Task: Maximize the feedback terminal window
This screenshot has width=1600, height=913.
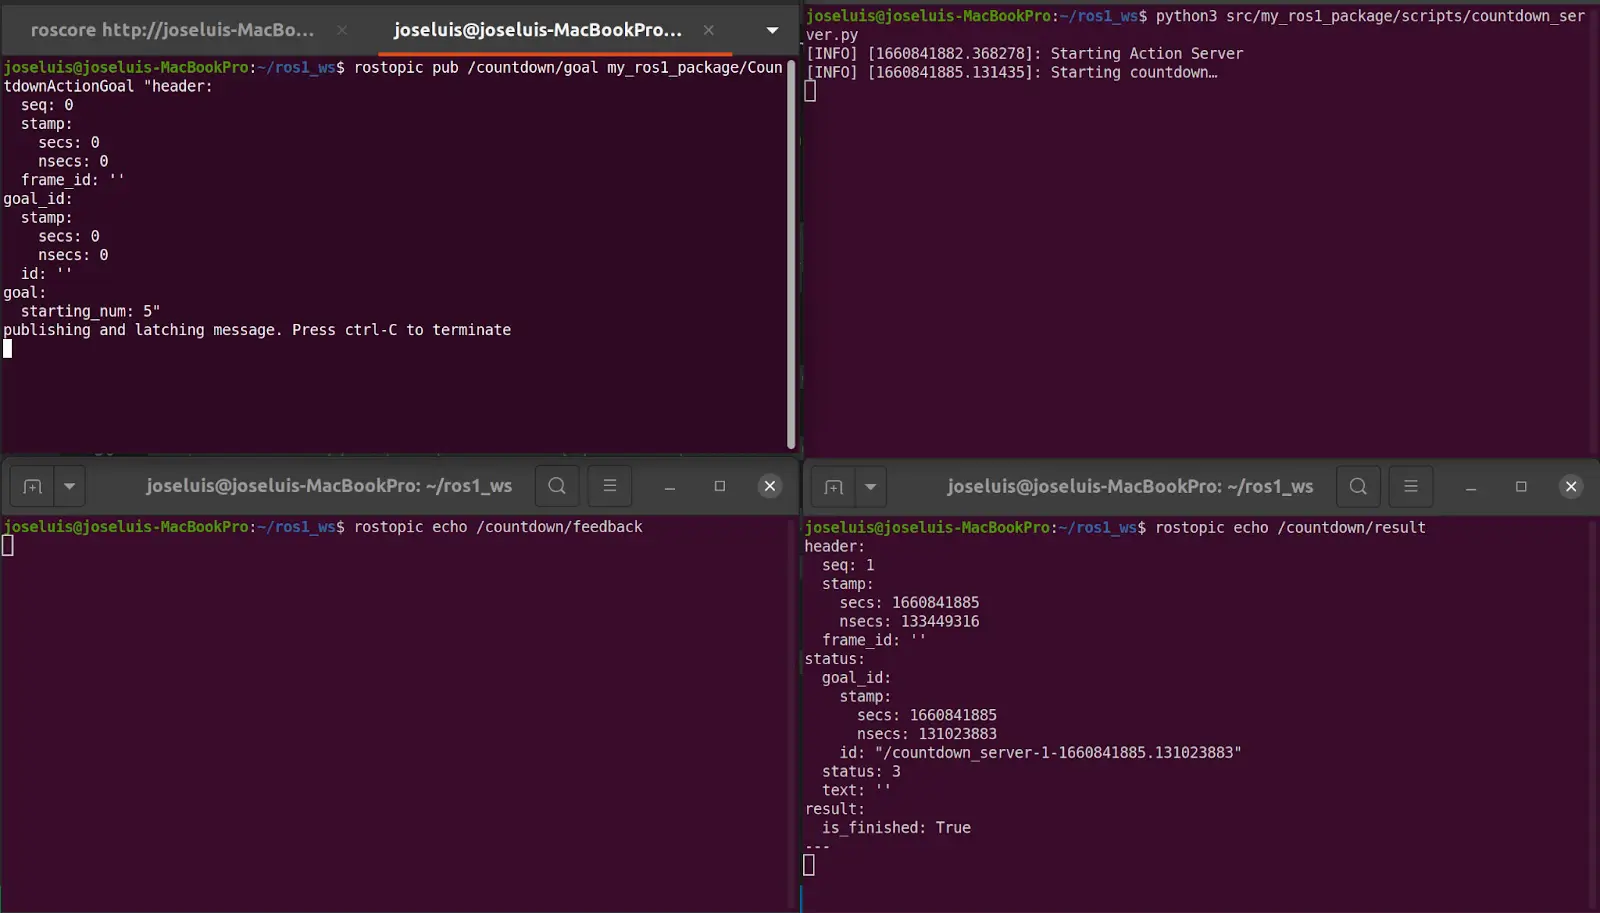Action: click(x=720, y=486)
